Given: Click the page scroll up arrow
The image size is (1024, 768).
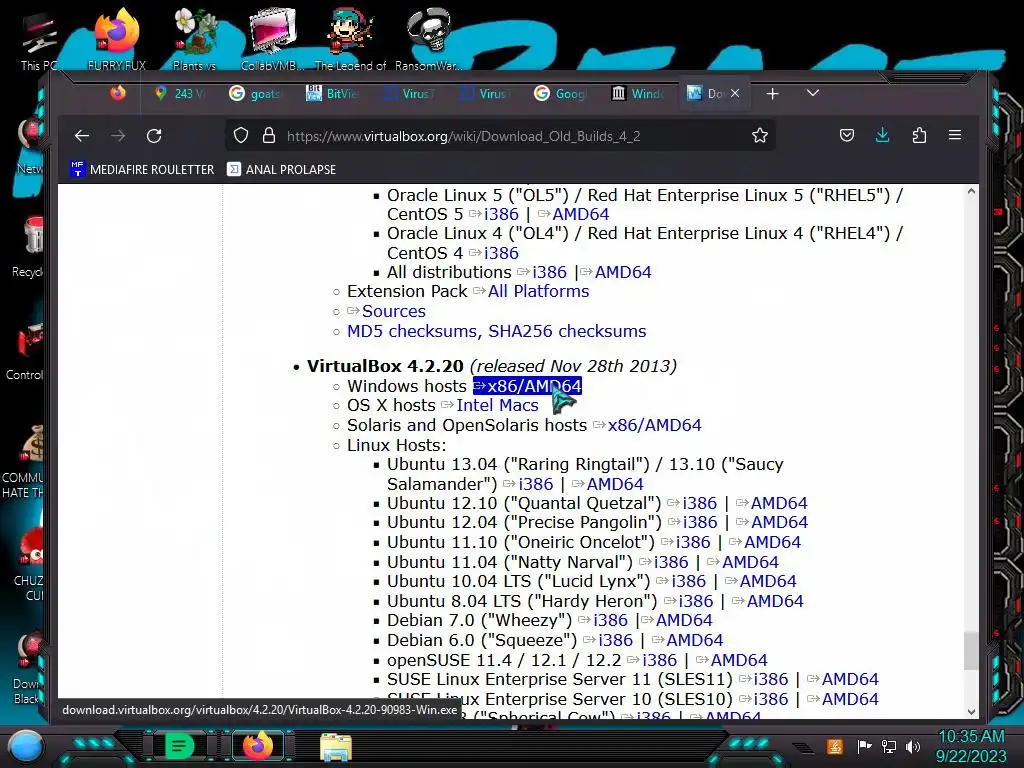Looking at the screenshot, I should pyautogui.click(x=971, y=191).
